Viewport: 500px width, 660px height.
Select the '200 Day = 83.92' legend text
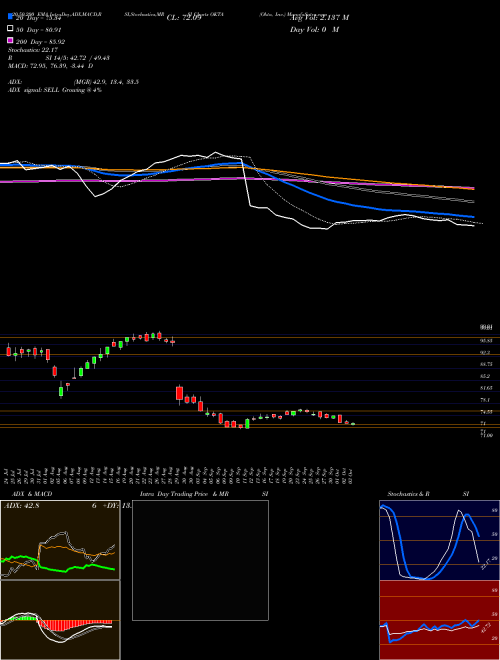pos(40,42)
